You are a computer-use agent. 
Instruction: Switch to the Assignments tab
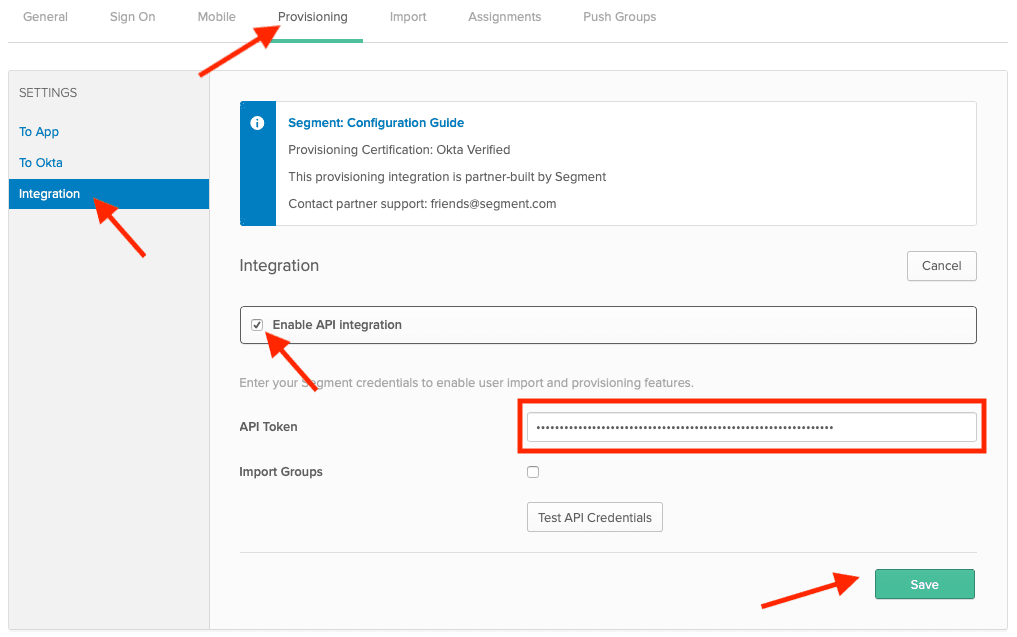[x=504, y=16]
